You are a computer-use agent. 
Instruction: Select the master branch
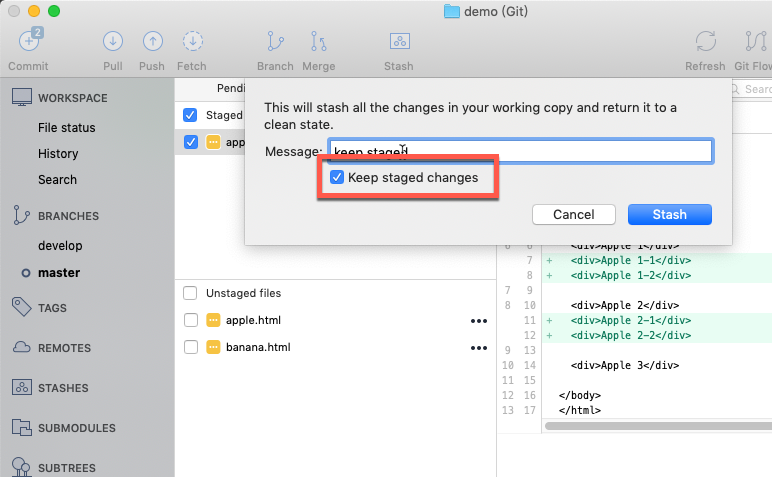59,272
